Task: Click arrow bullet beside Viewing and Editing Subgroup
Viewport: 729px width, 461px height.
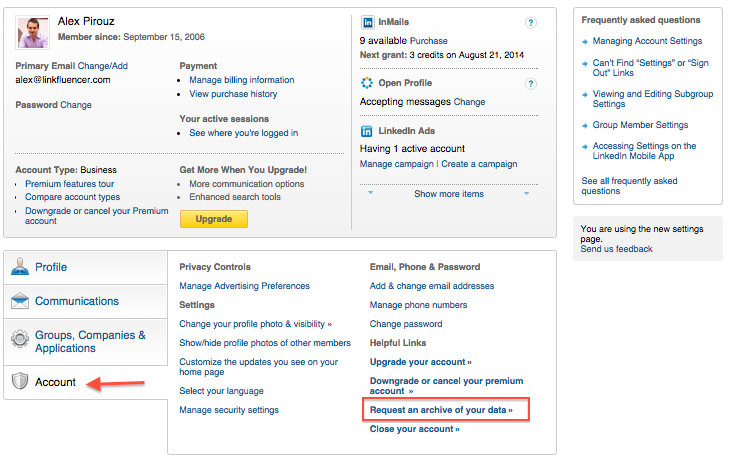Action: (585, 94)
